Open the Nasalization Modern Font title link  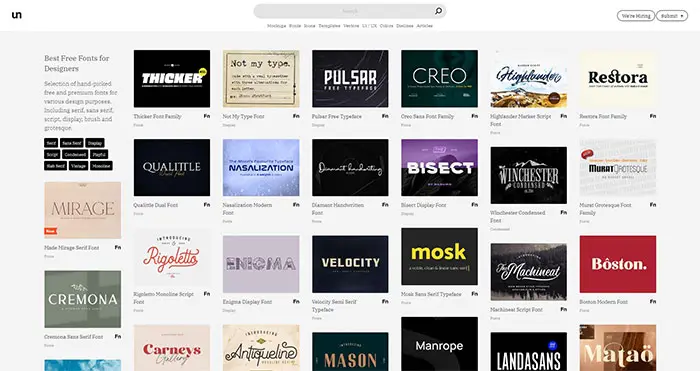247,209
